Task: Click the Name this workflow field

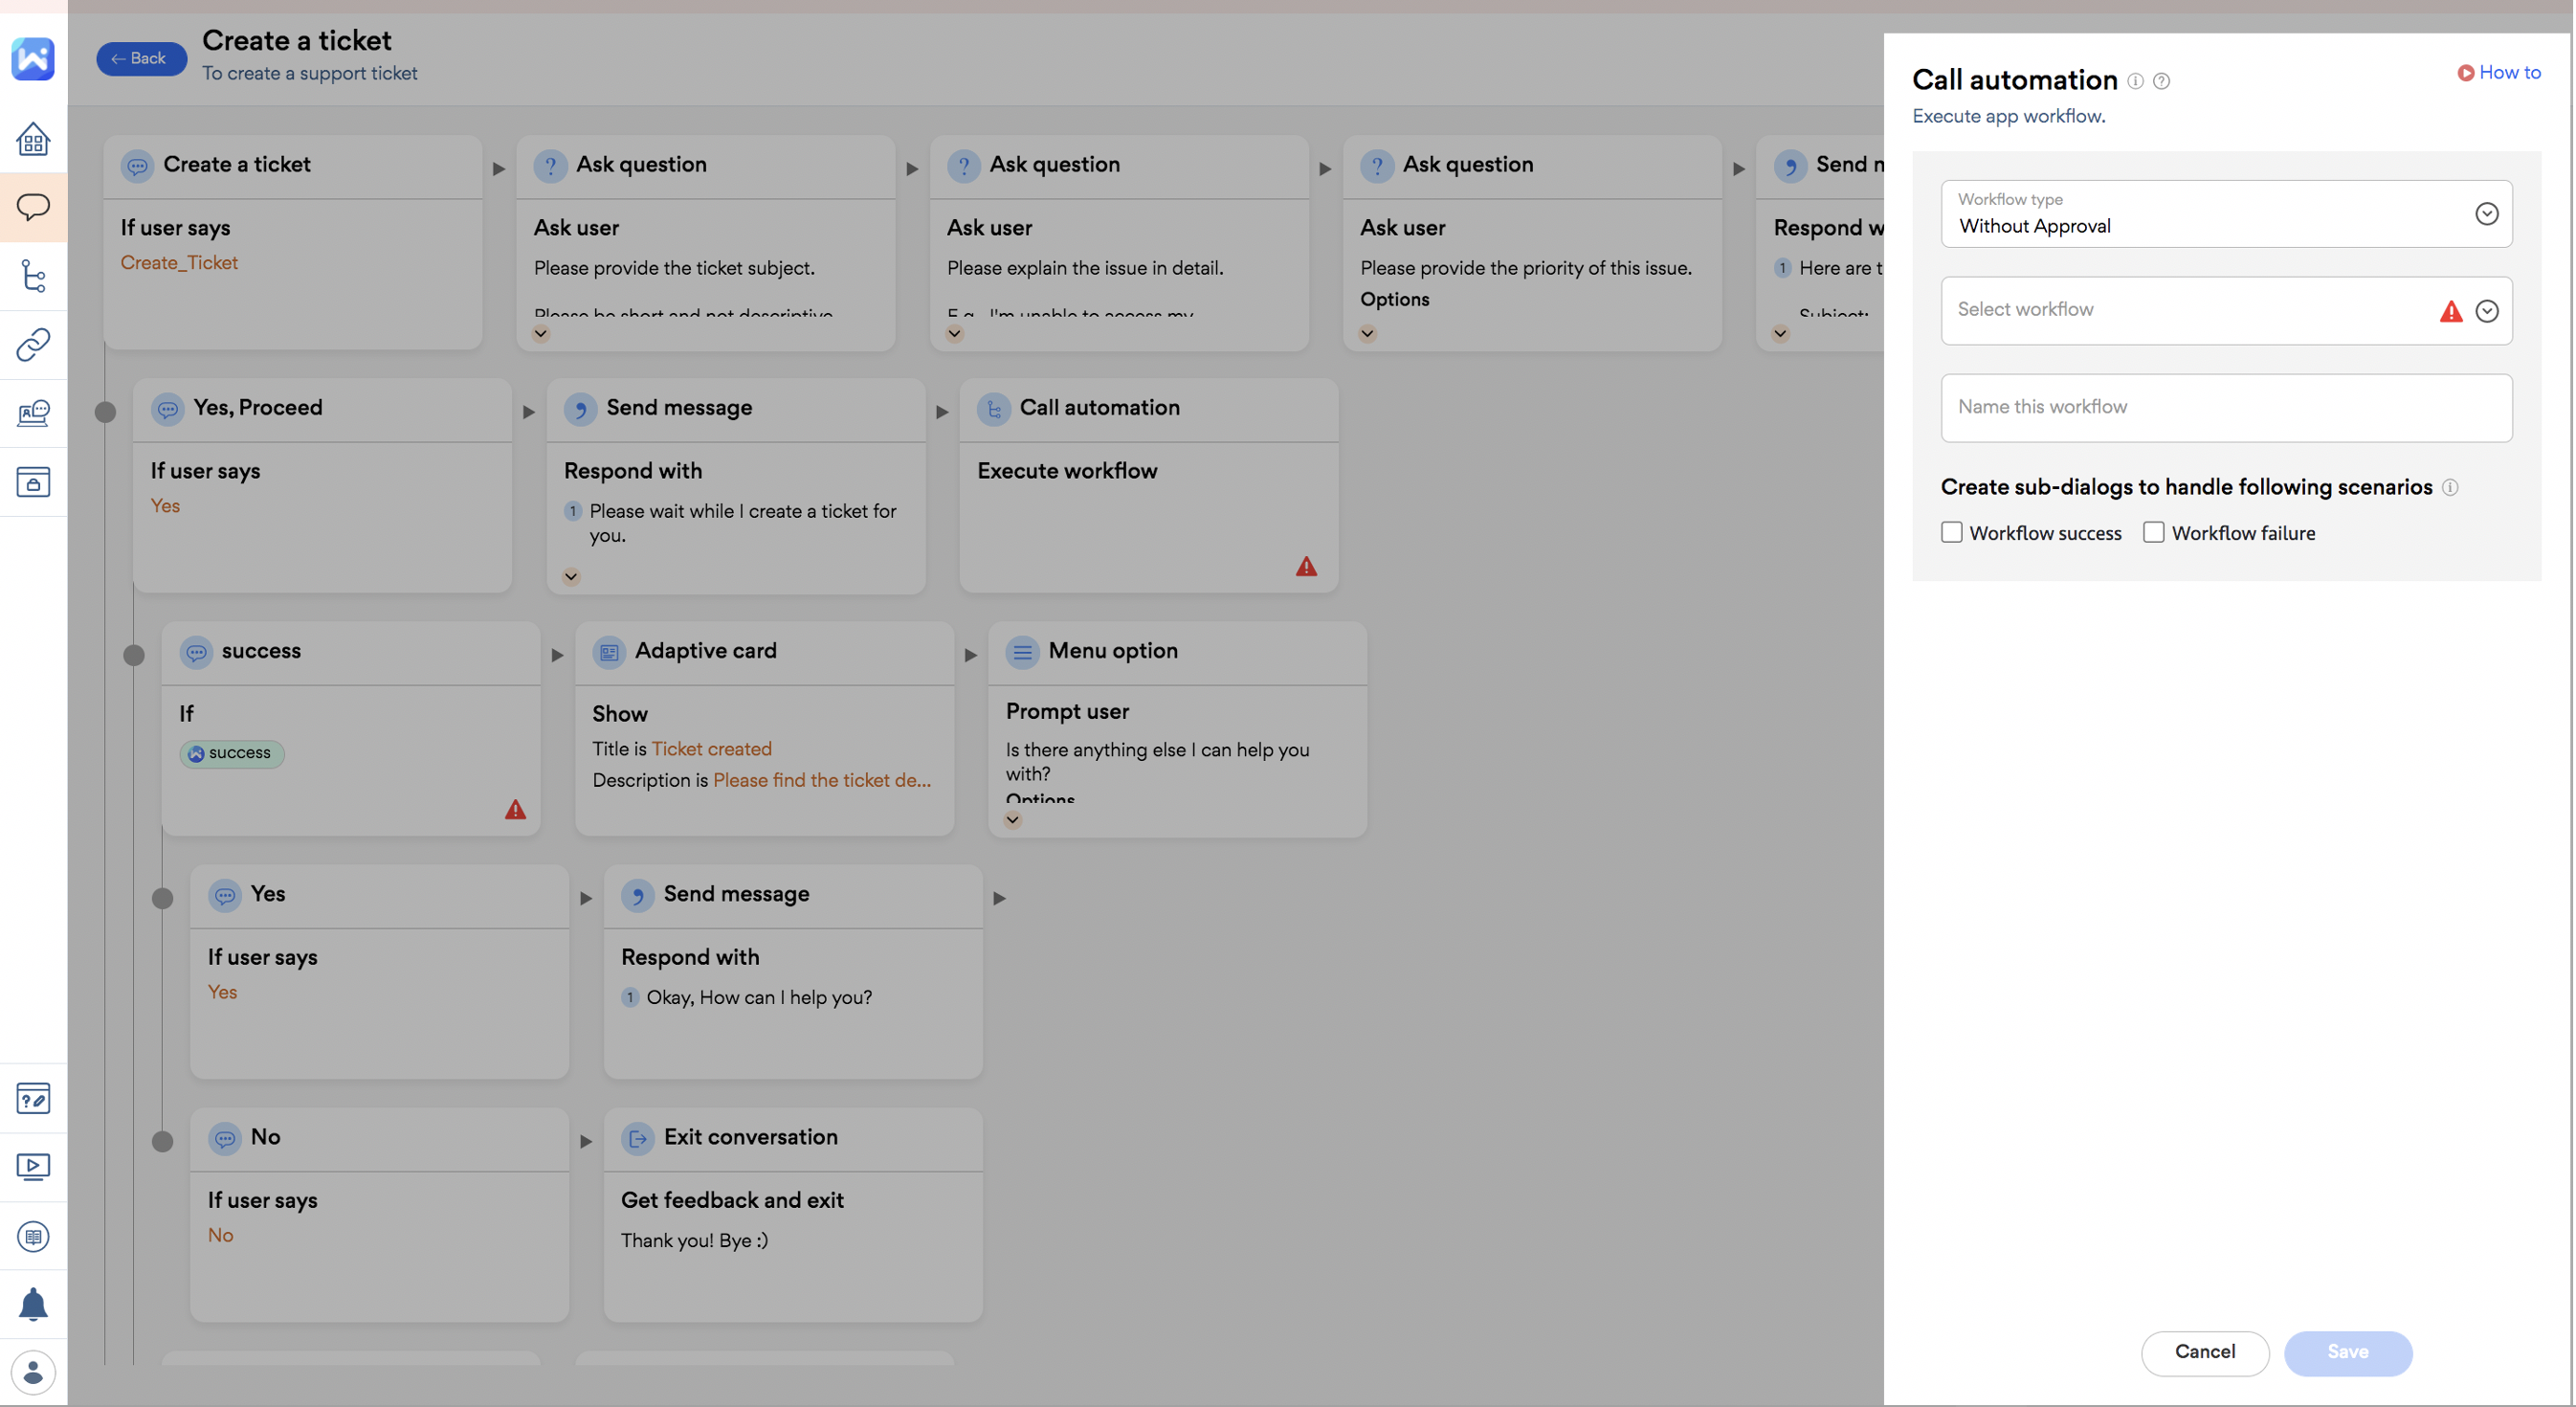Action: 2226,407
